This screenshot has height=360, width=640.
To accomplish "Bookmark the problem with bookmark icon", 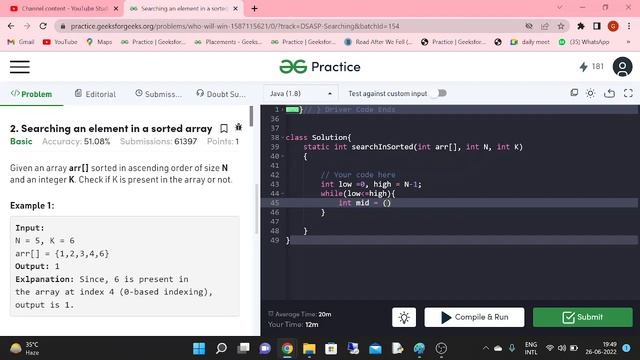I will 224,129.
